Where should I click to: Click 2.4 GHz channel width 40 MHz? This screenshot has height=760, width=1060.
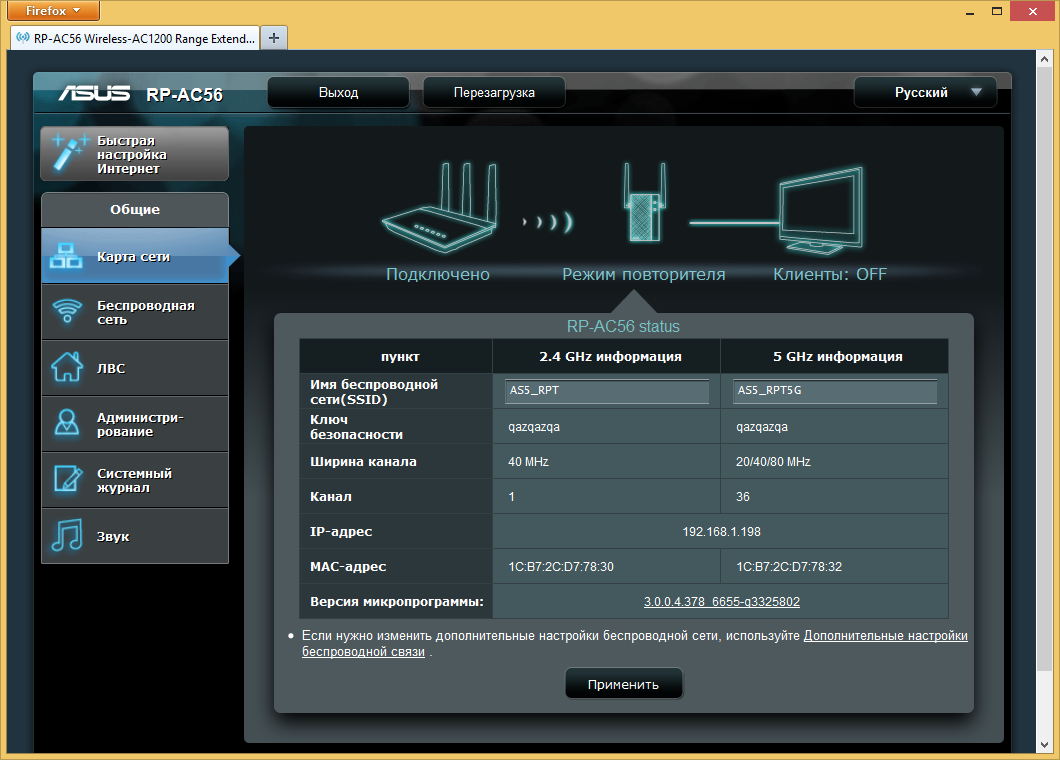[529, 462]
